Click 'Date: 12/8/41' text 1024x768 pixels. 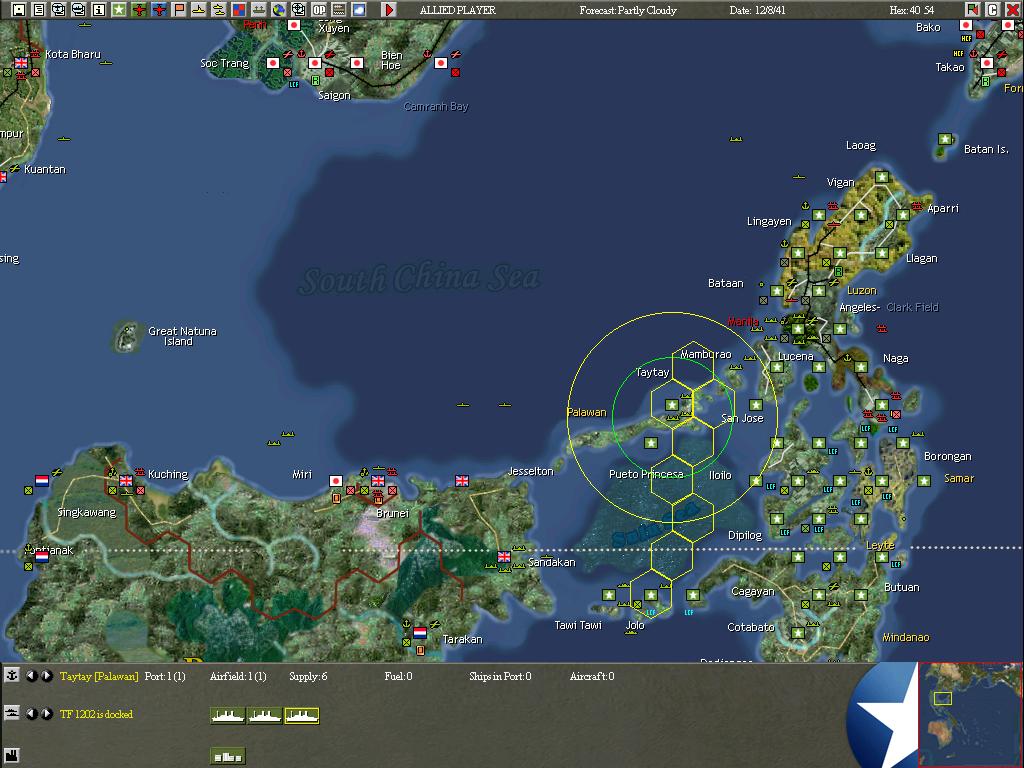[758, 10]
